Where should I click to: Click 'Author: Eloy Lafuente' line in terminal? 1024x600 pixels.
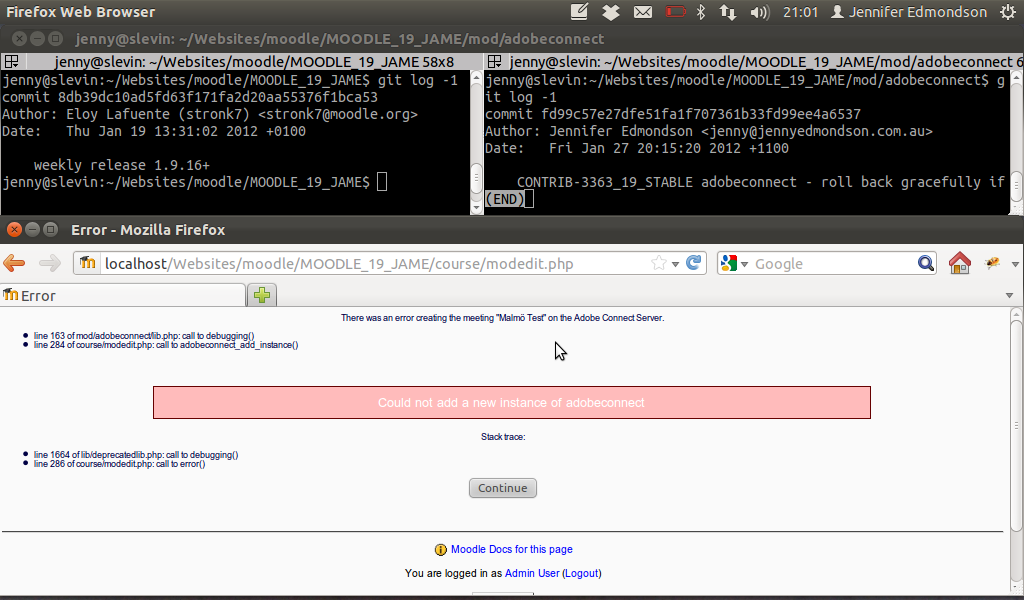point(210,114)
